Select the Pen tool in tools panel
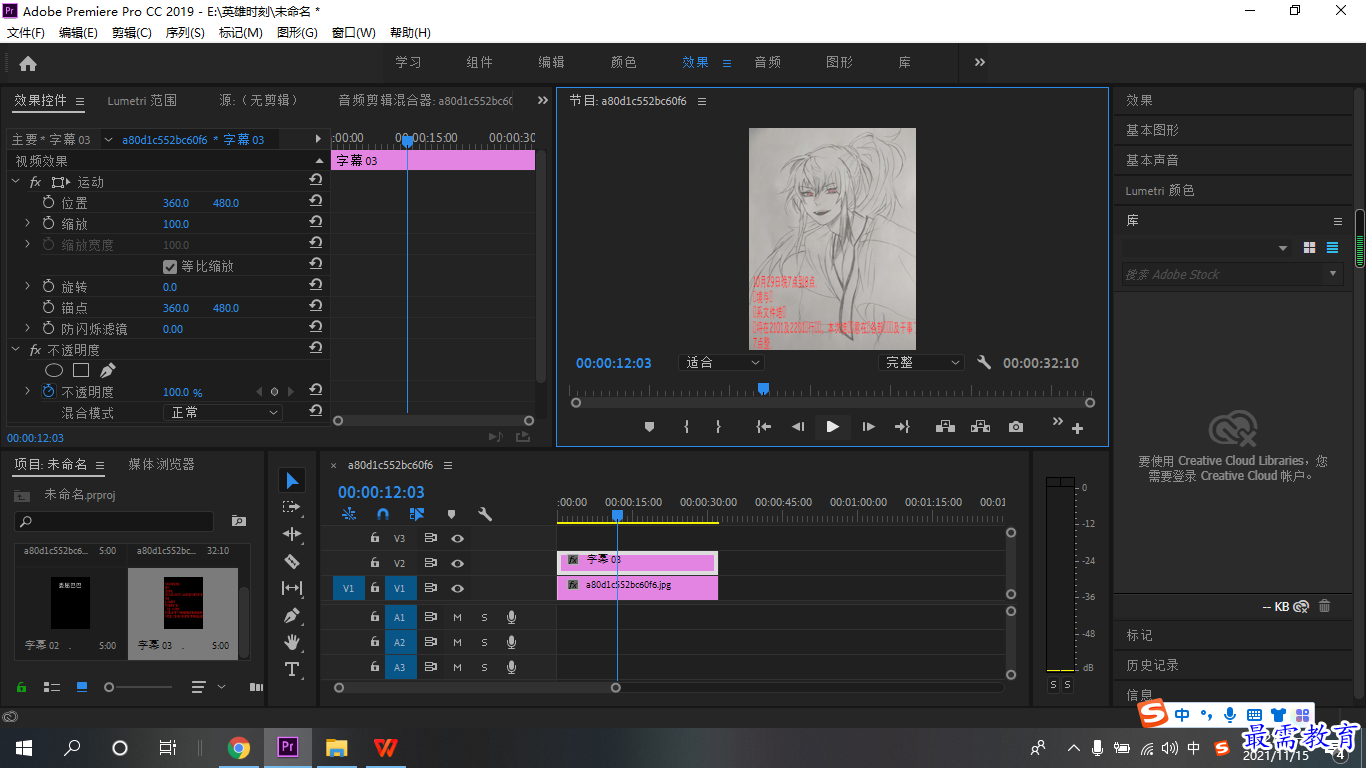This screenshot has width=1366, height=768. click(x=292, y=615)
